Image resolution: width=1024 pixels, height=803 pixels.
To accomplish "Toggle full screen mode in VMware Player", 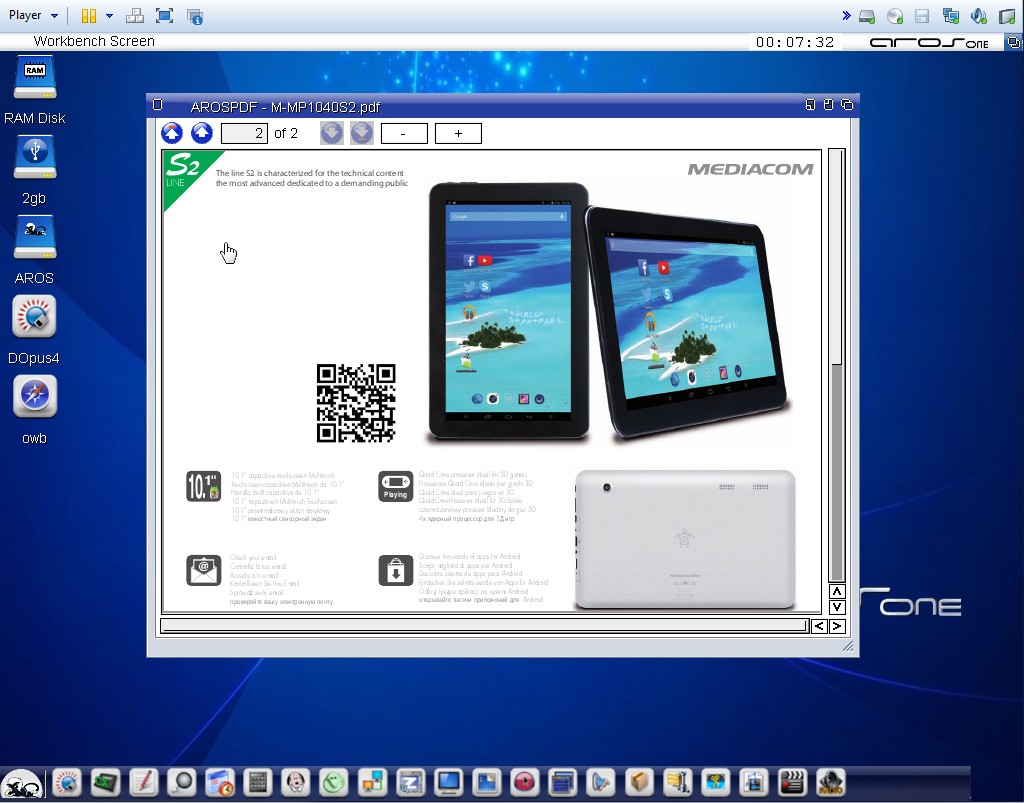I will [165, 16].
